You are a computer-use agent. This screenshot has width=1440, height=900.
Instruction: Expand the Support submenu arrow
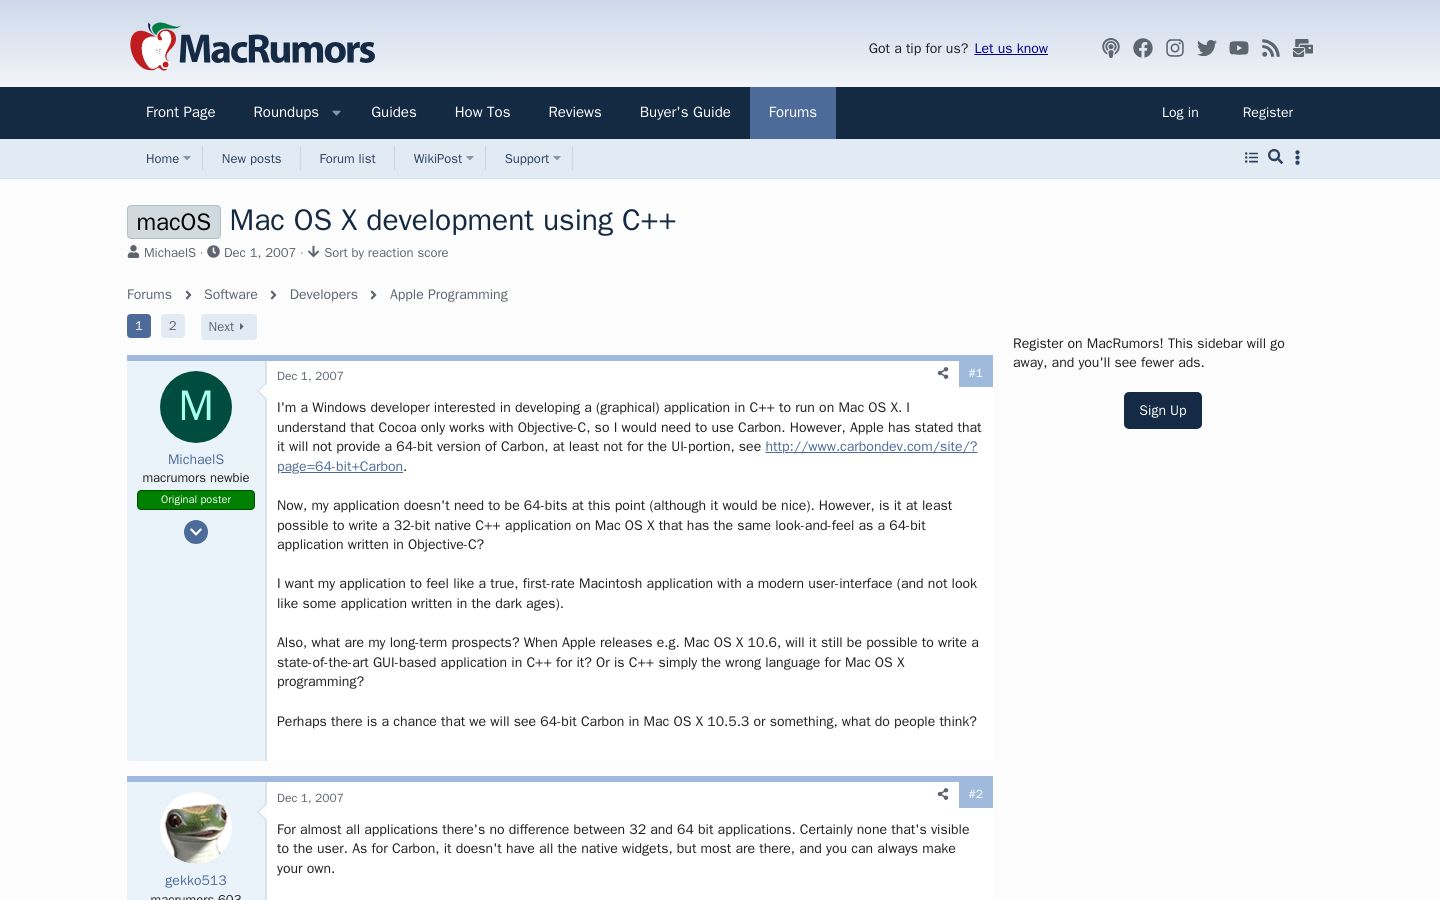(557, 158)
